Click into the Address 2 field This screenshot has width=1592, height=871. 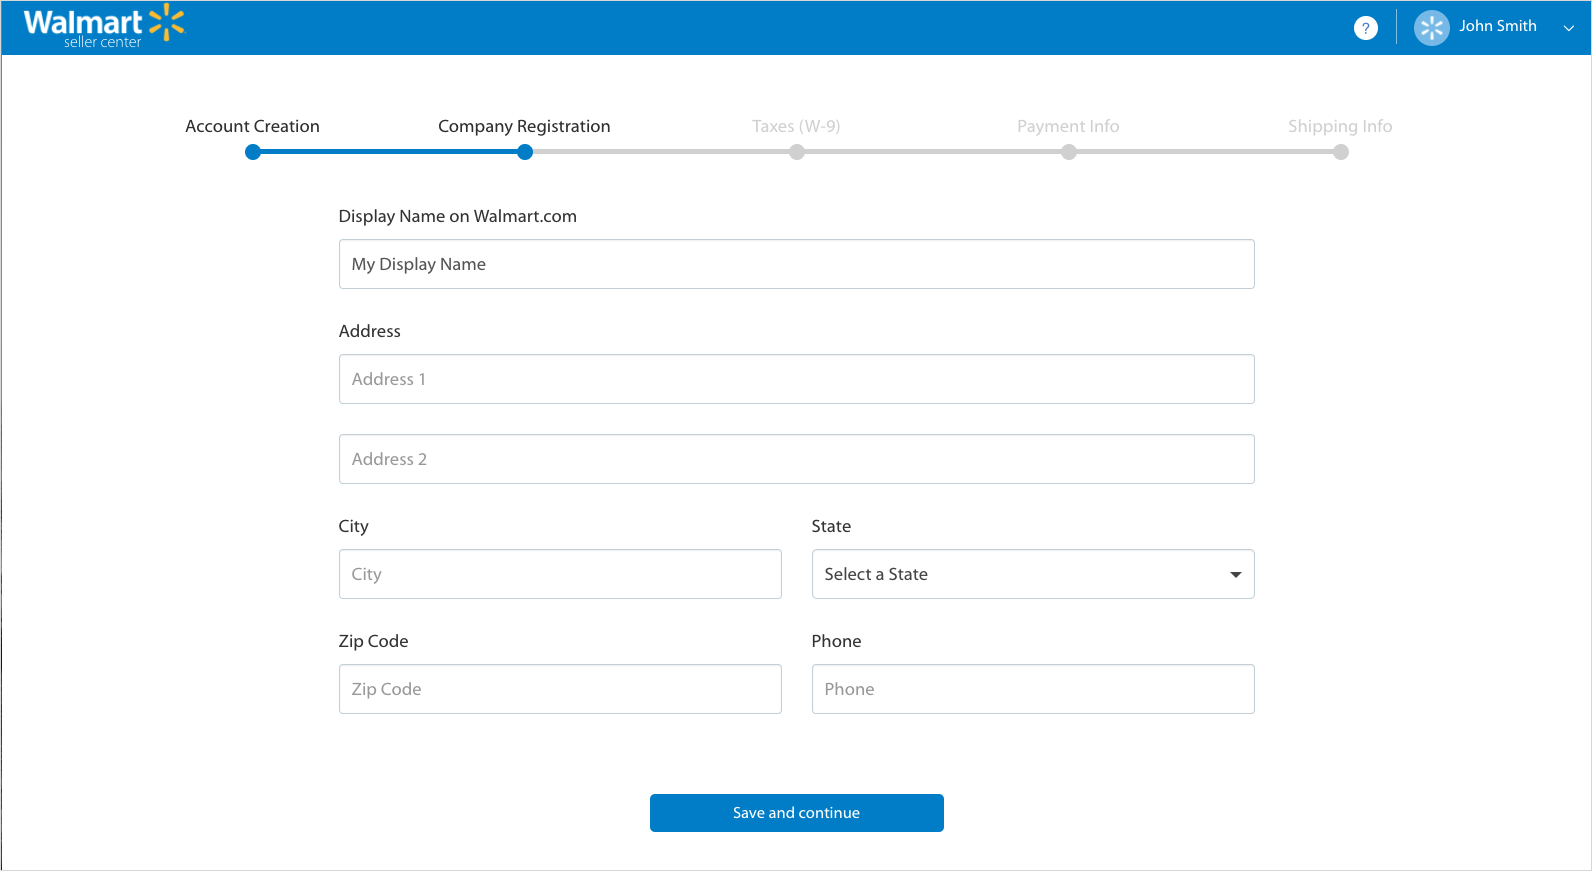click(796, 459)
